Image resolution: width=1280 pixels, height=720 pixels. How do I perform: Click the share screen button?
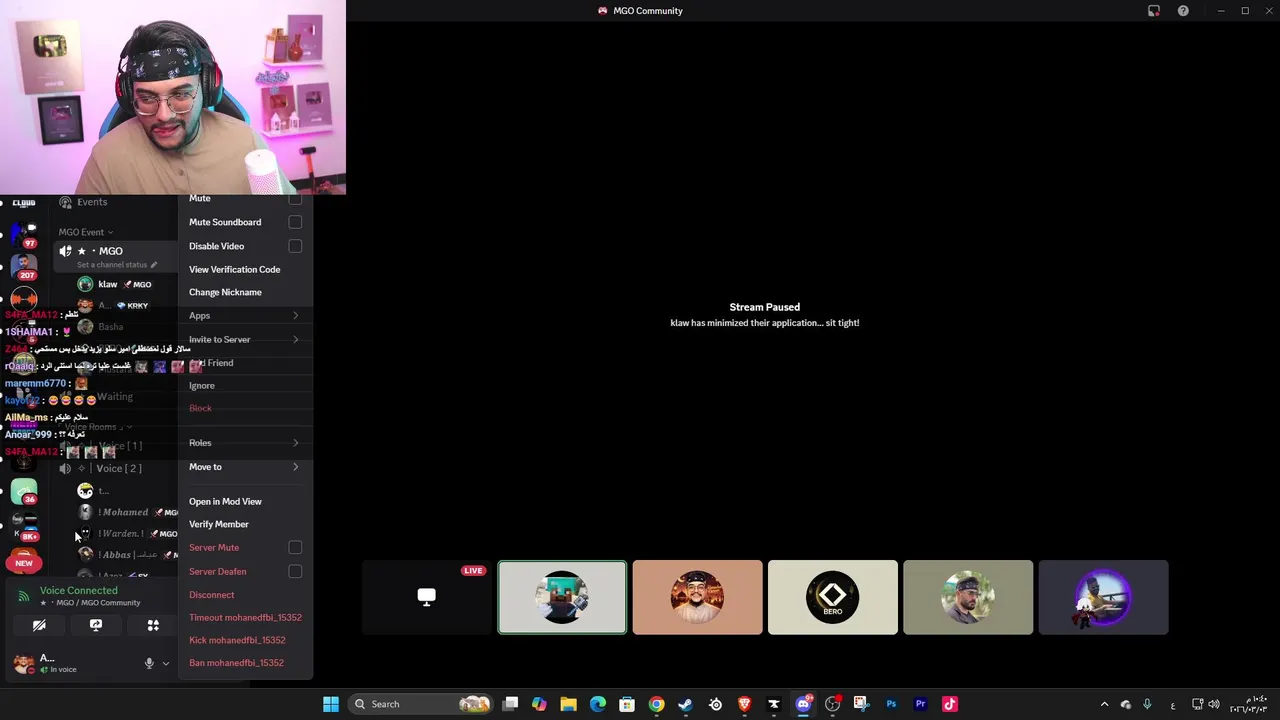pyautogui.click(x=96, y=625)
